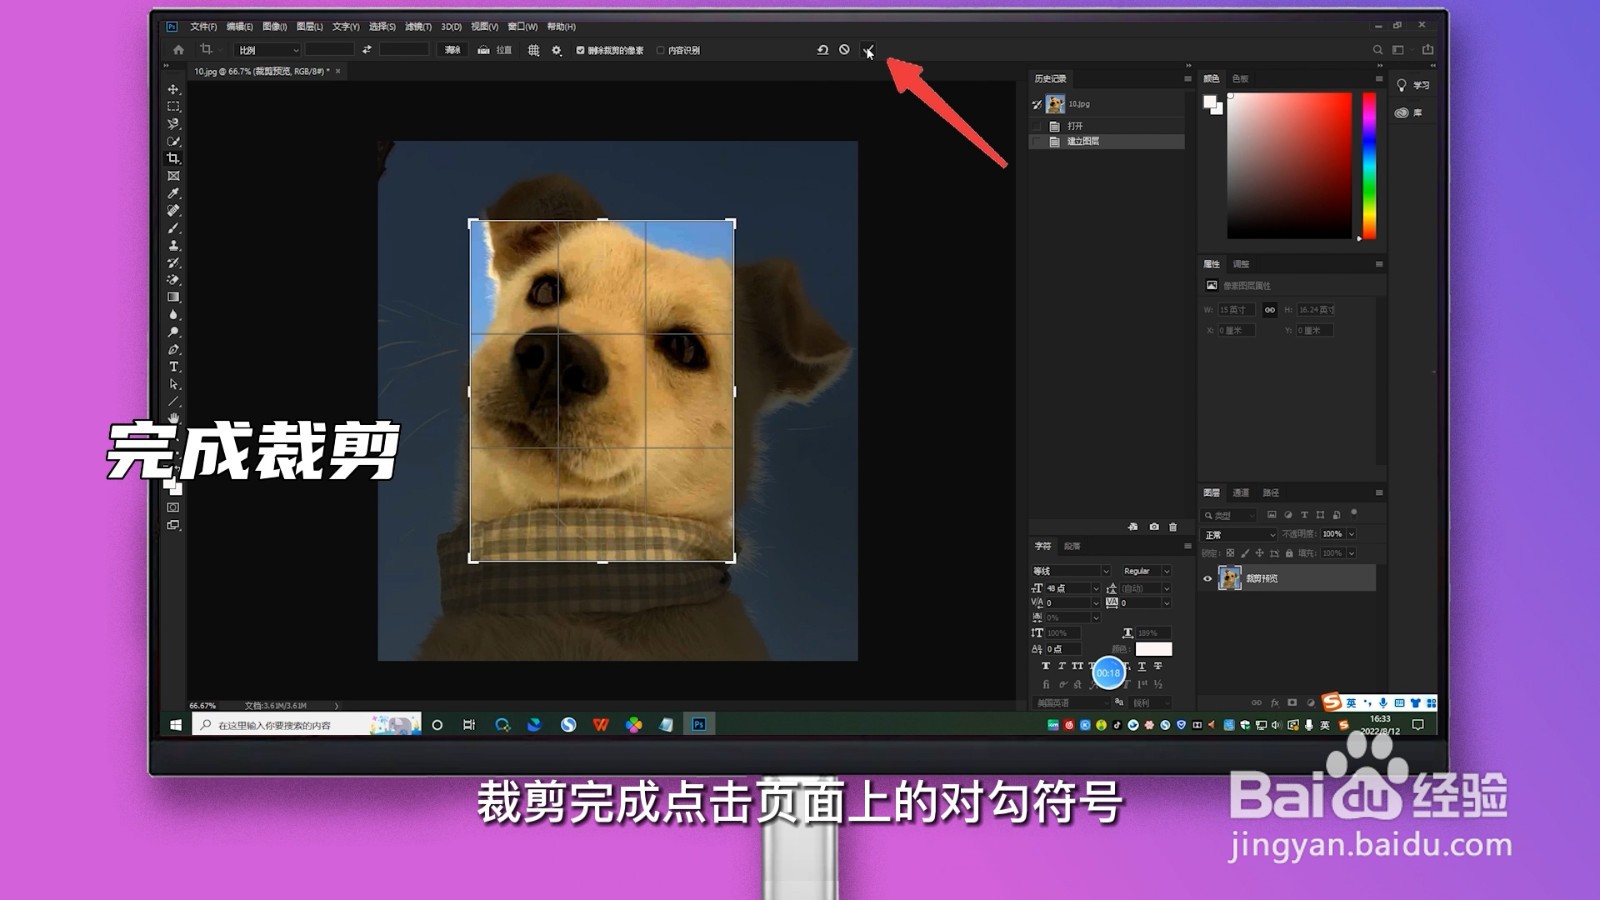Open the font family dropdown
The height and width of the screenshot is (900, 1600).
coord(1071,571)
